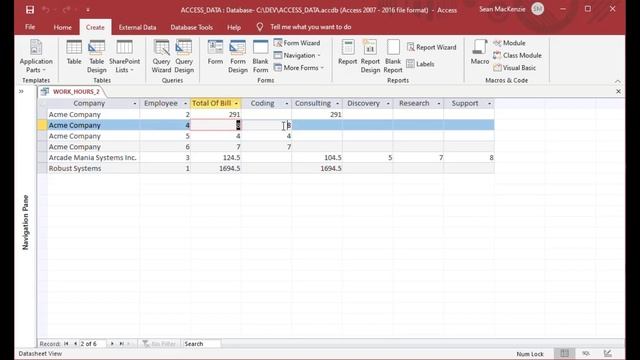640x360 pixels.
Task: Click the Undo button in title bar
Action: (x=46, y=9)
